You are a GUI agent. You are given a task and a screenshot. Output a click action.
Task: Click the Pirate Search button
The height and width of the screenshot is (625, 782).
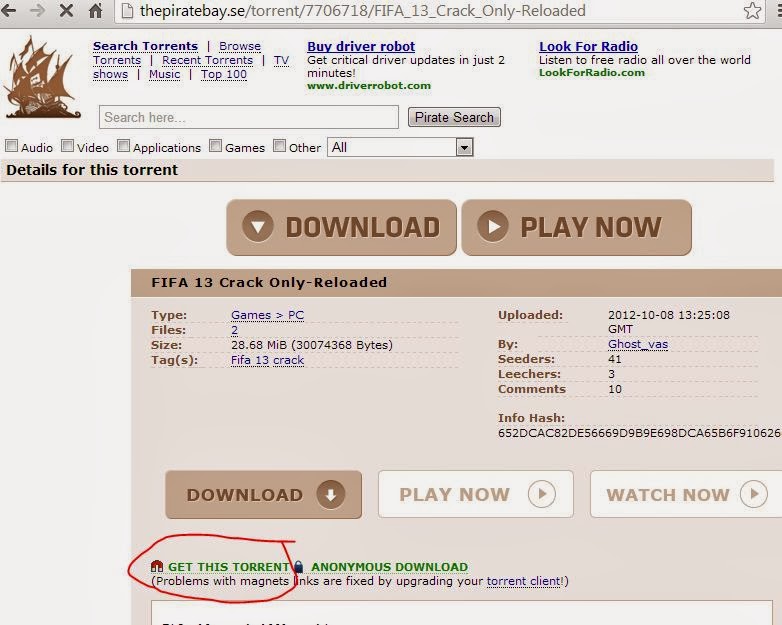(x=454, y=117)
